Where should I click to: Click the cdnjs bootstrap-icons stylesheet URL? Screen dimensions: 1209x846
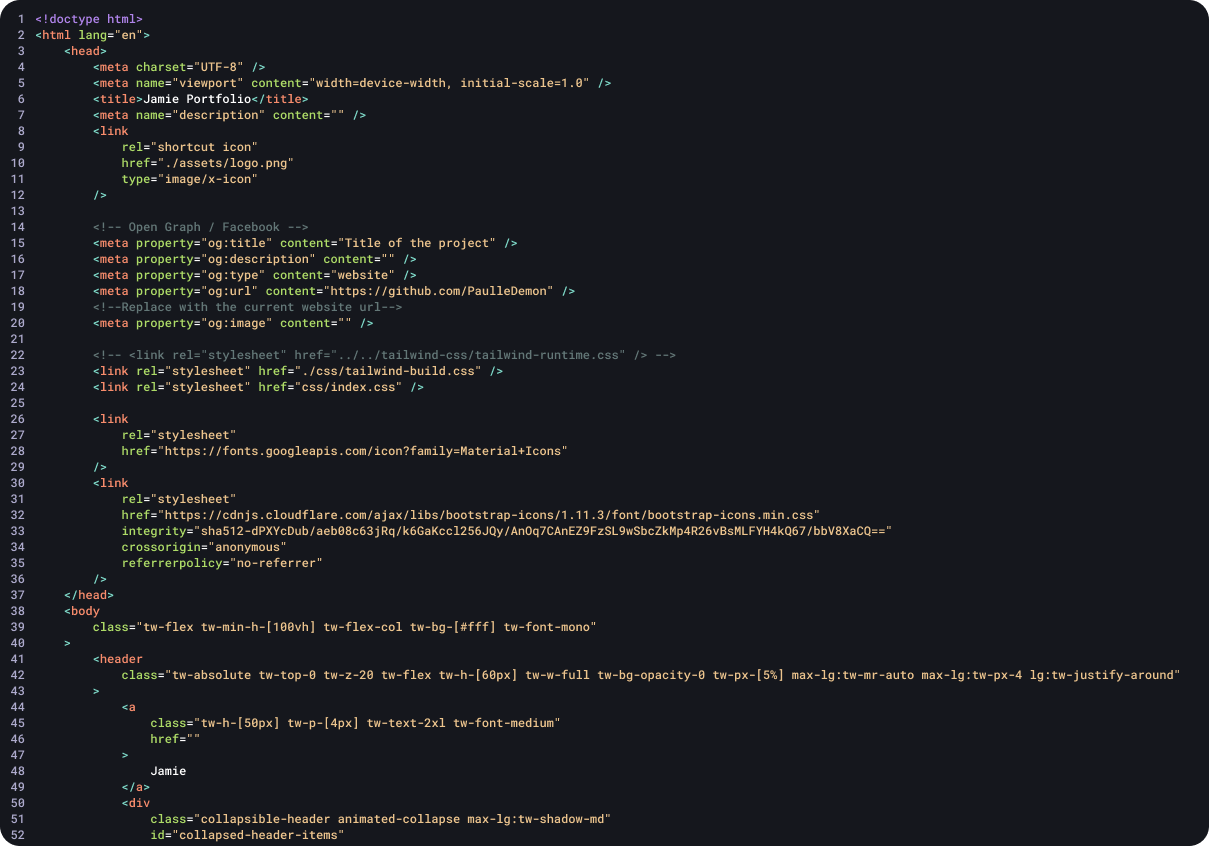coord(470,514)
